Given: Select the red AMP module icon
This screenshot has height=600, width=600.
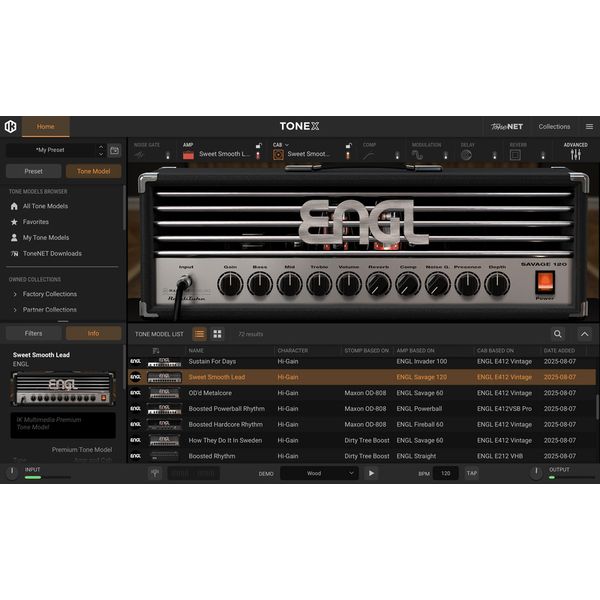Looking at the screenshot, I should click(x=188, y=155).
